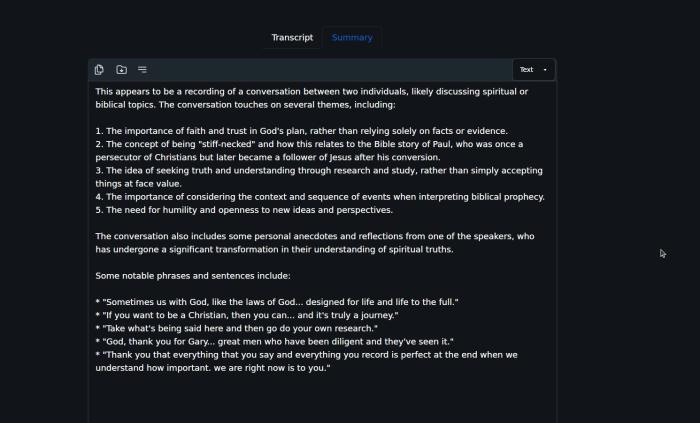The height and width of the screenshot is (423, 700).
Task: Click the small arrow beside Text
Action: (545, 70)
